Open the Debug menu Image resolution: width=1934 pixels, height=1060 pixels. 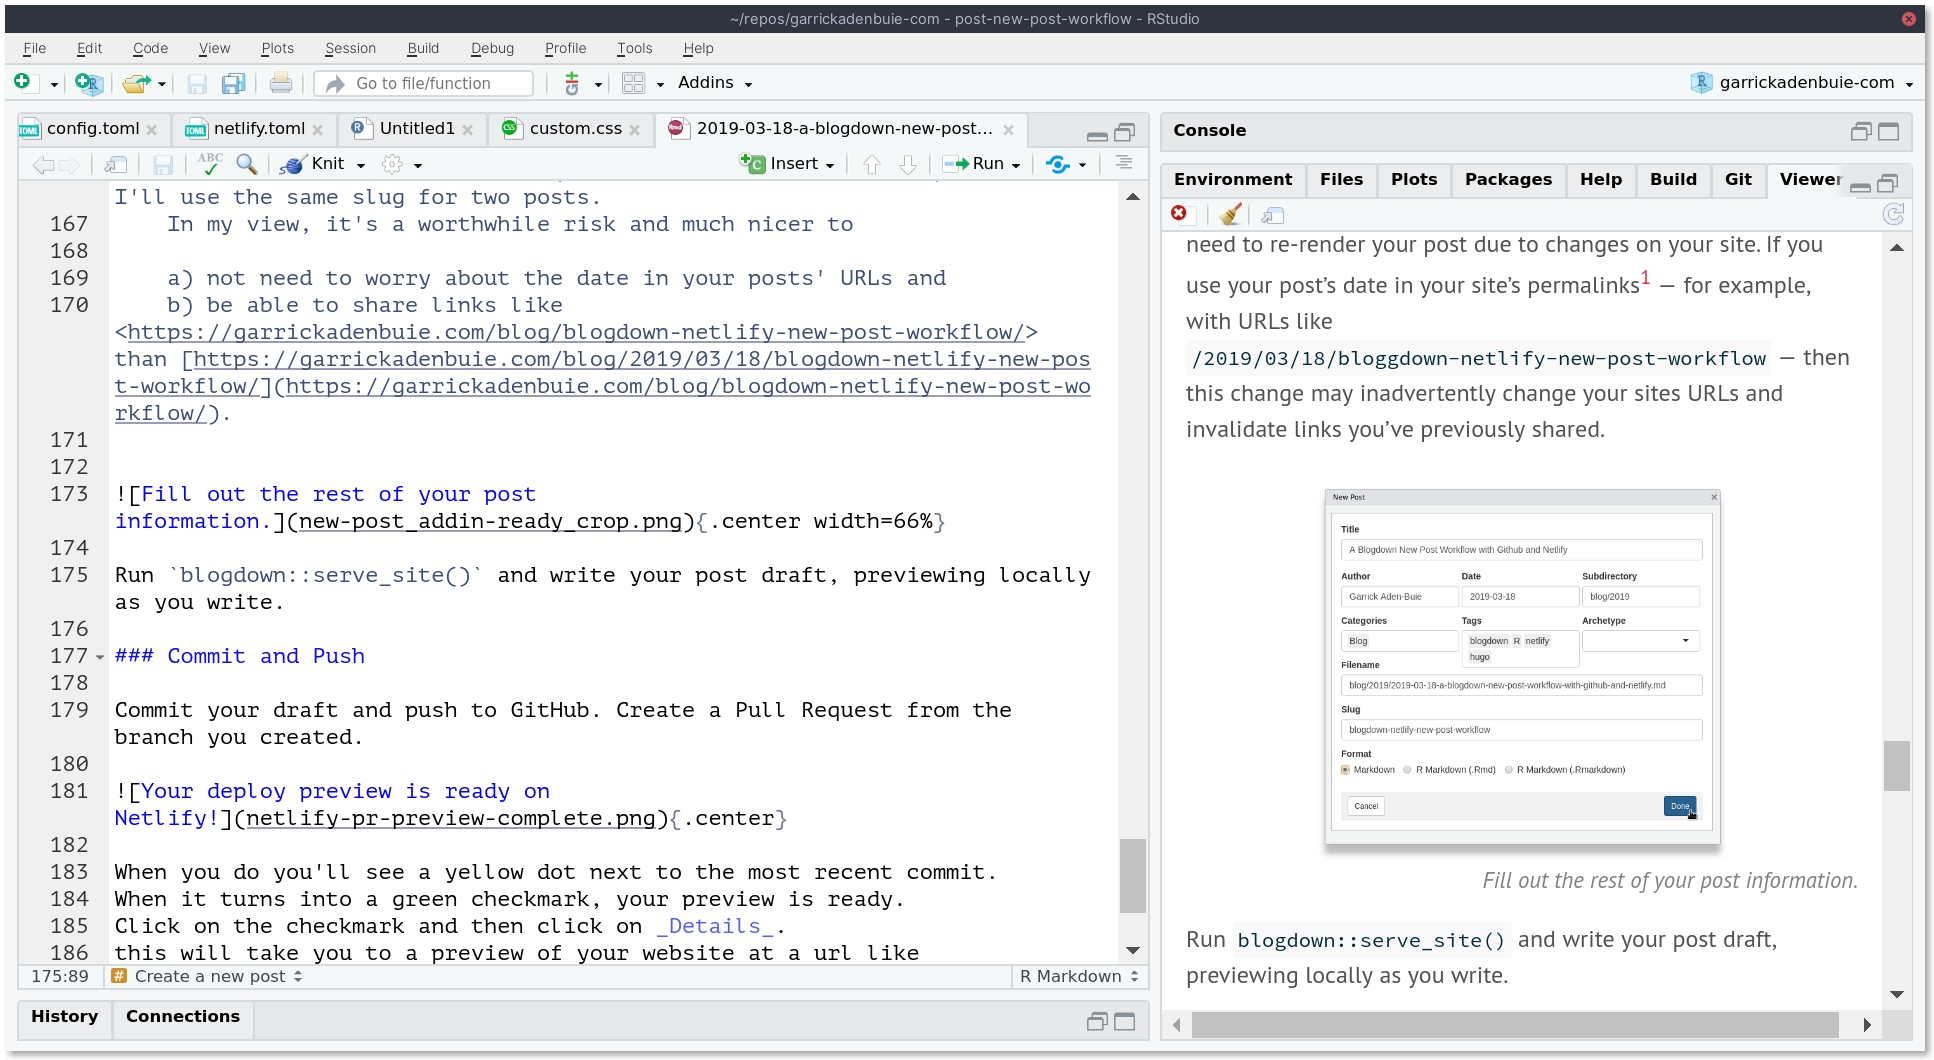pyautogui.click(x=492, y=48)
